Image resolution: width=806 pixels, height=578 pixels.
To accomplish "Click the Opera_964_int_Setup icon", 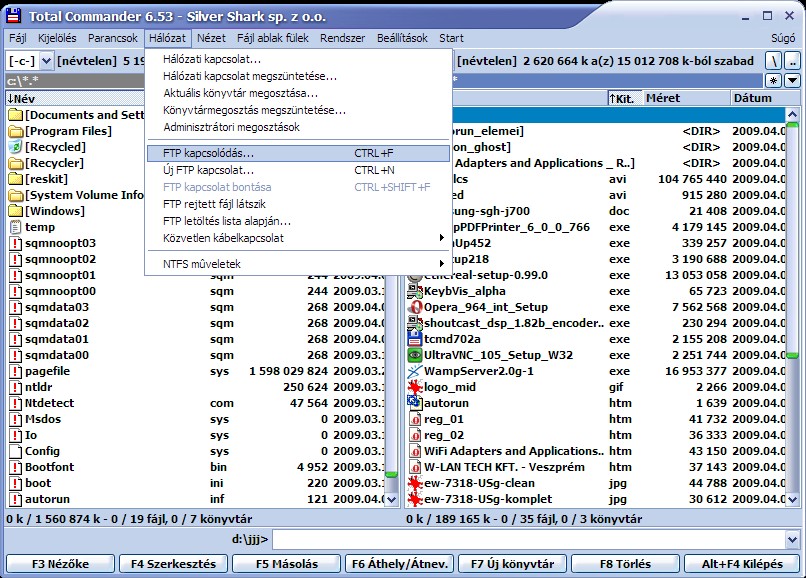I will coord(414,306).
